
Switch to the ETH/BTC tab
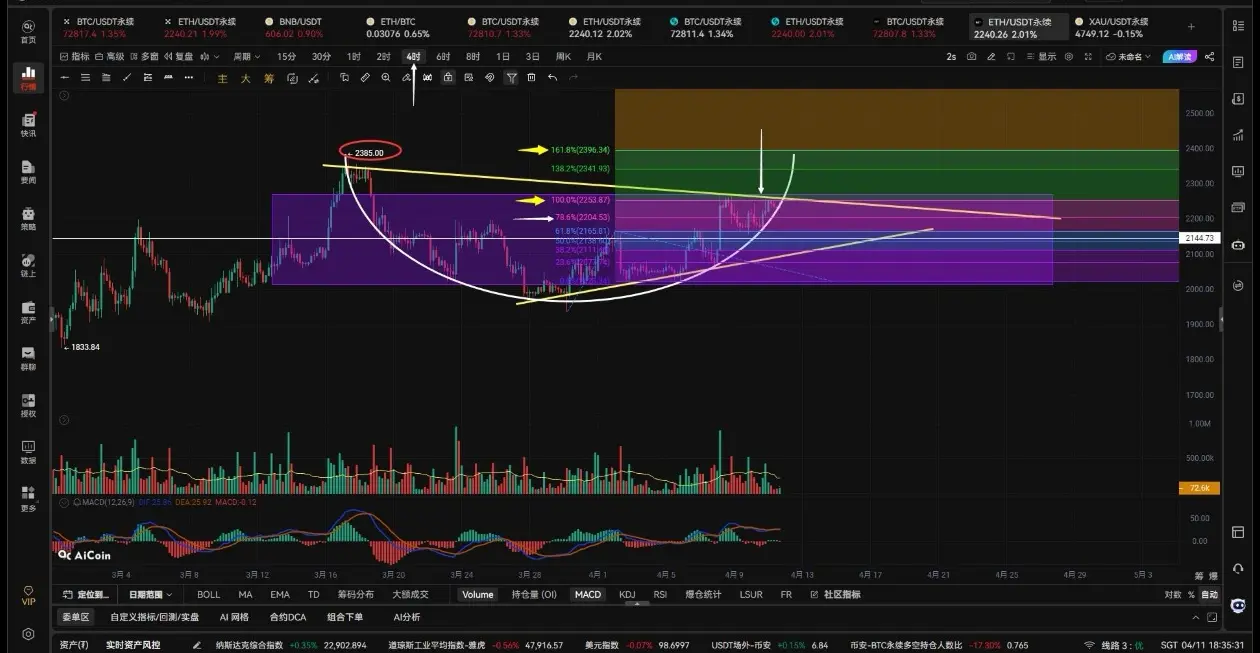pos(397,27)
